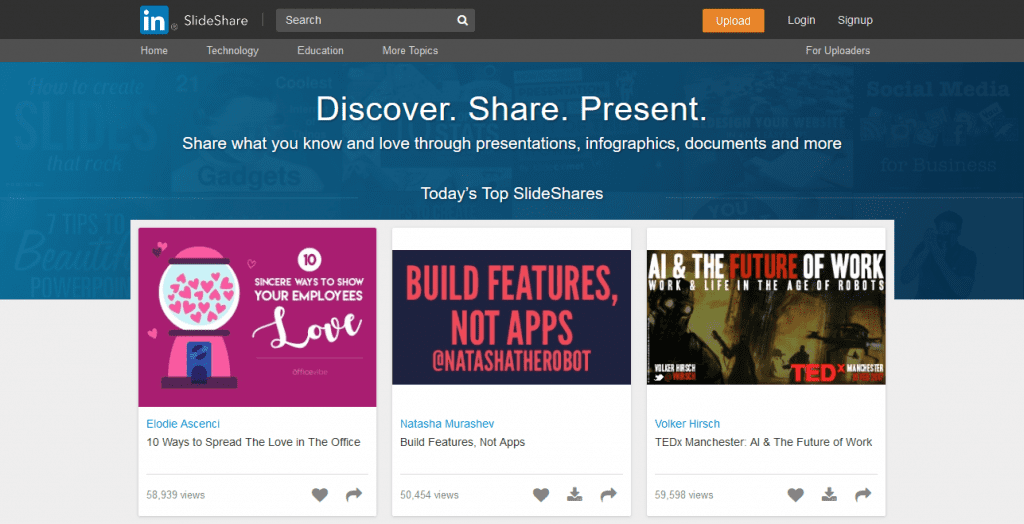Like the Build Features, Not Apps slideshow
This screenshot has width=1024, height=524.
pos(541,495)
